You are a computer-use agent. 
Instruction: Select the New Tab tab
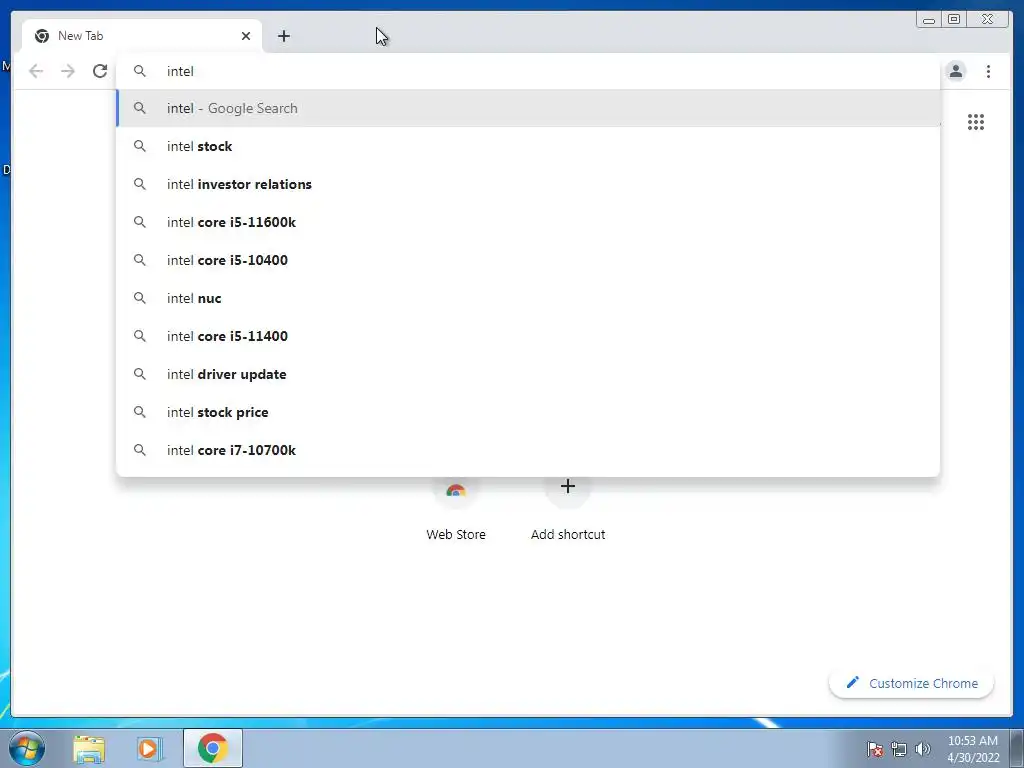(142, 36)
